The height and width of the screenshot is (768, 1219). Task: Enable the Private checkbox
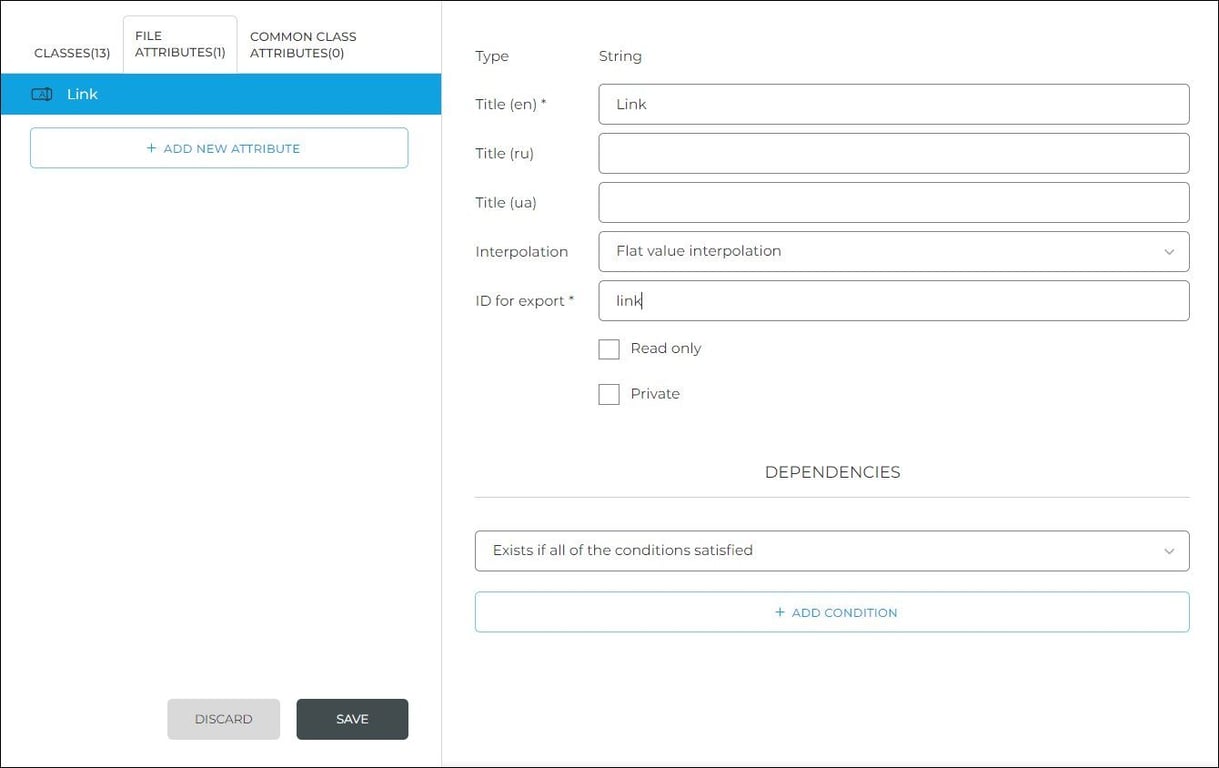(609, 393)
